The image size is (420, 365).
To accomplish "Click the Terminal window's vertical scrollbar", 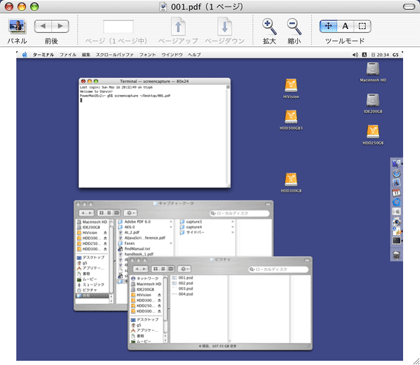I will (228, 135).
